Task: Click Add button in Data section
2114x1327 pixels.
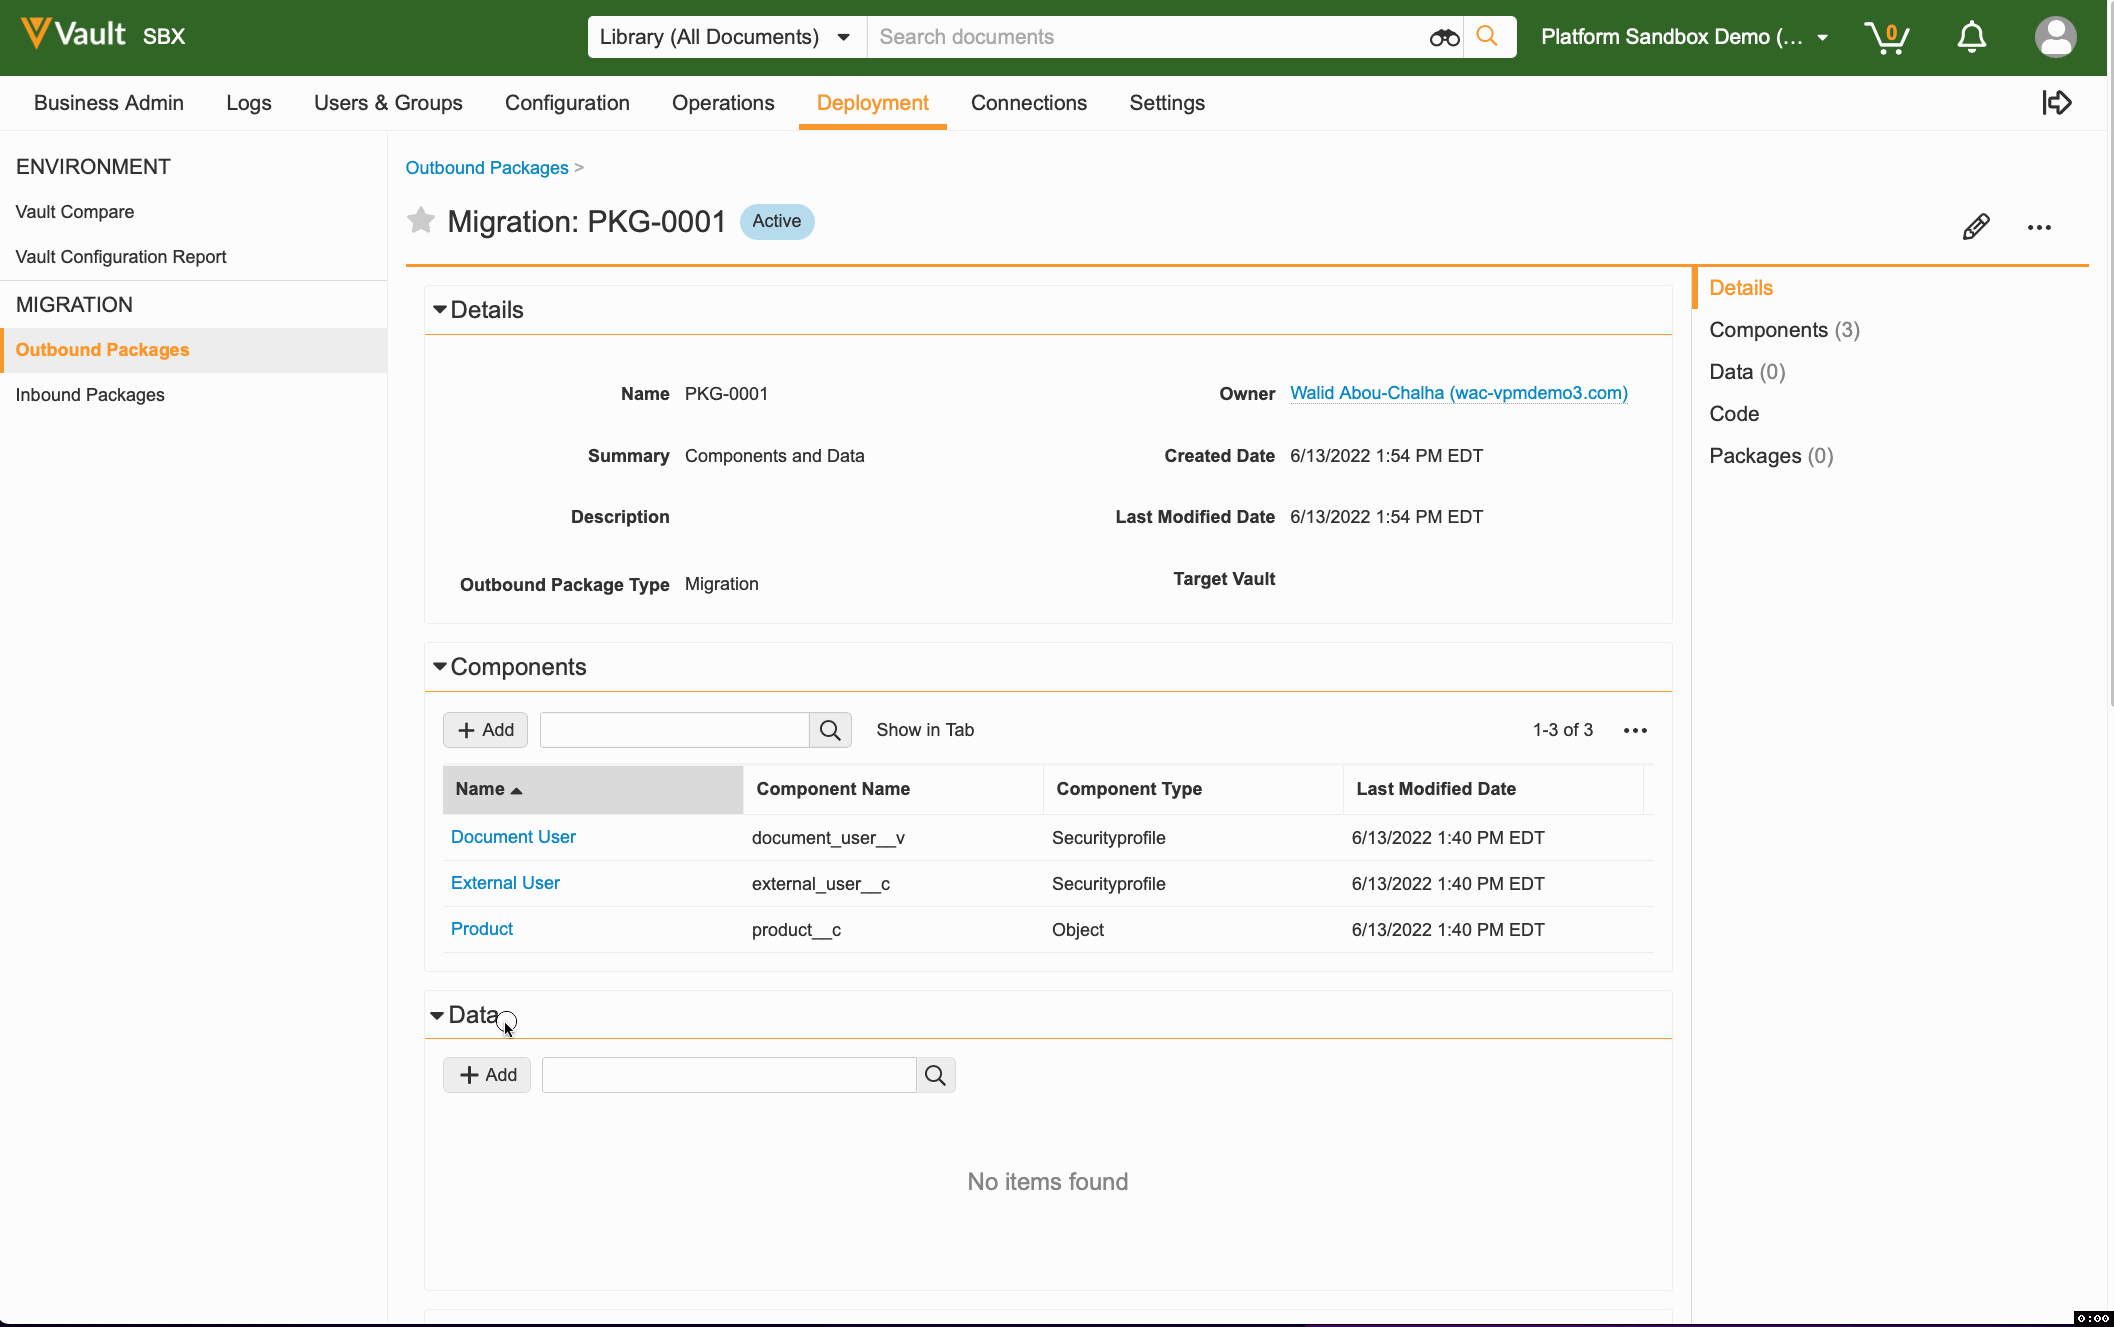Action: click(x=487, y=1075)
